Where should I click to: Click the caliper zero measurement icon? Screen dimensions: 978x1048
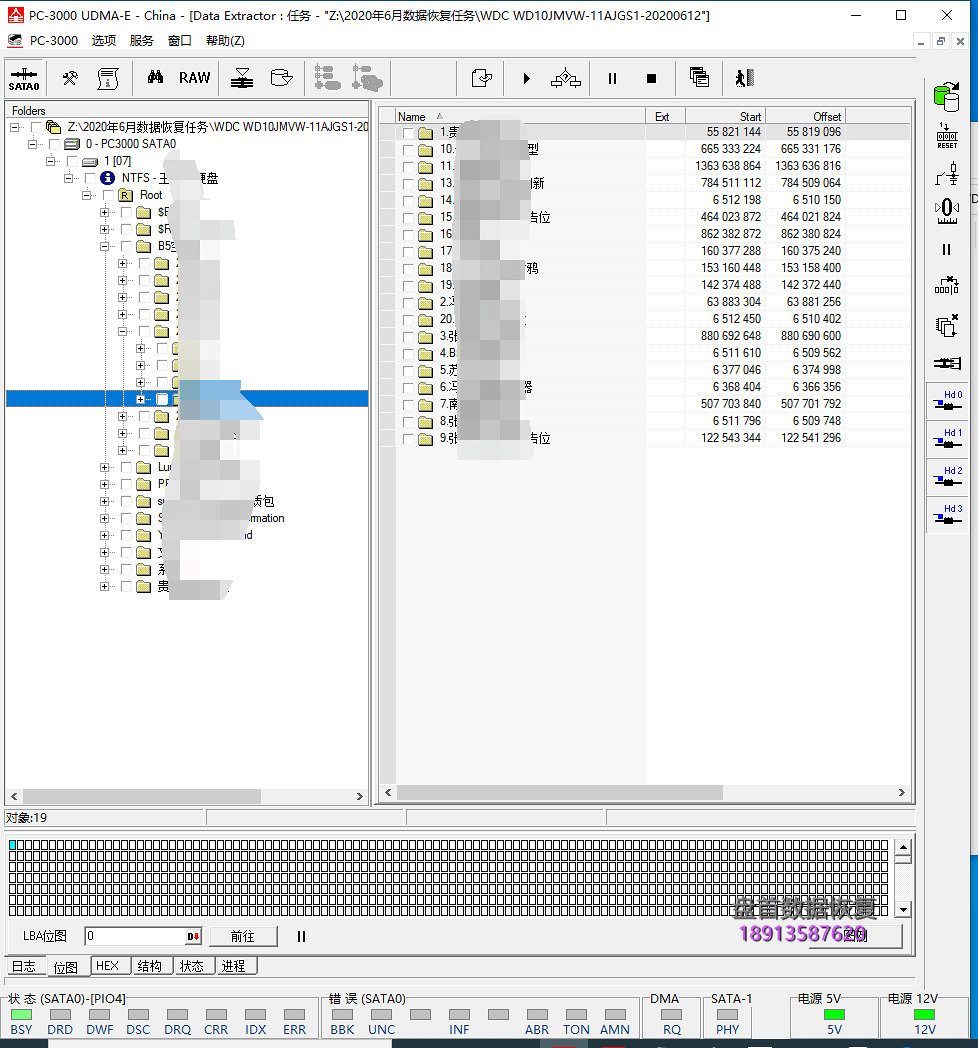[947, 211]
